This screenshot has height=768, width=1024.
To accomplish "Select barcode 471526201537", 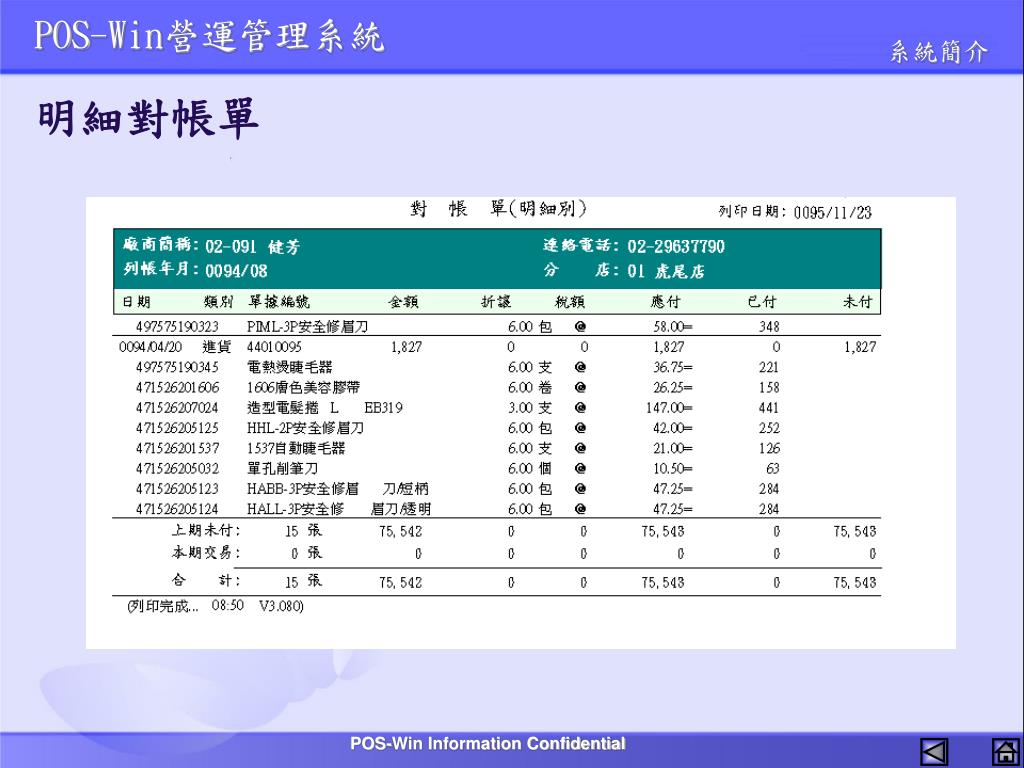I will (177, 448).
